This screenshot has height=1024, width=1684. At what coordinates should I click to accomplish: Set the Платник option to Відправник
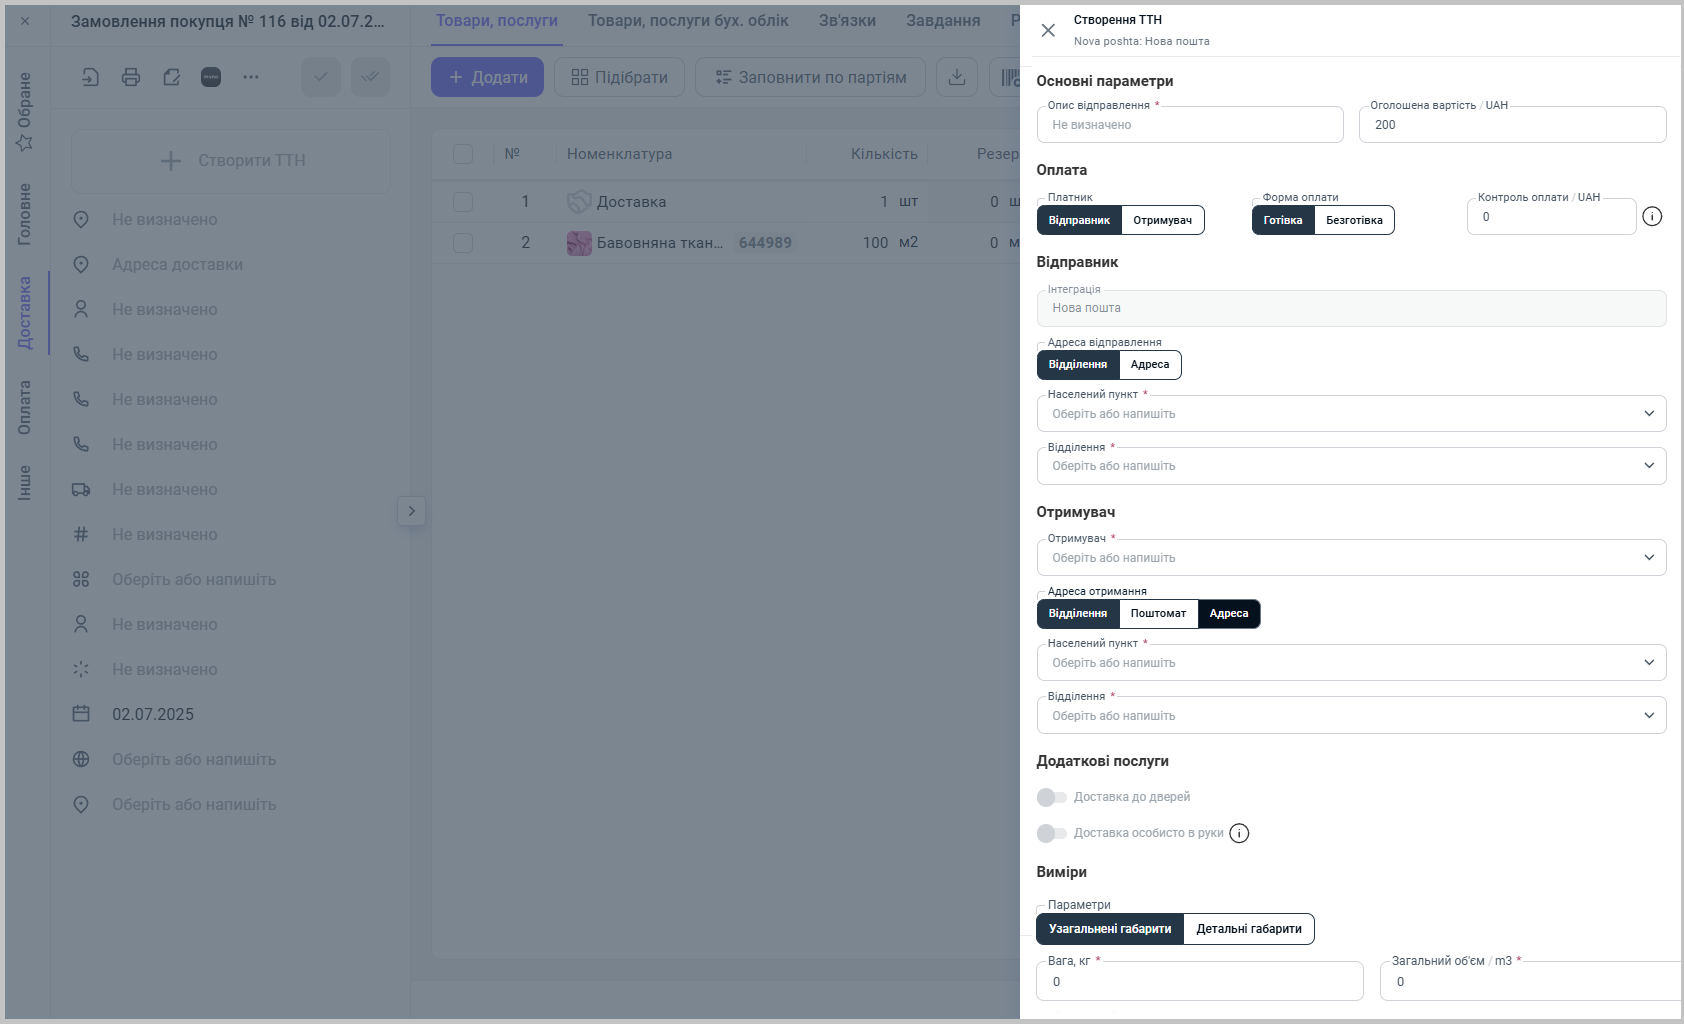pos(1079,220)
